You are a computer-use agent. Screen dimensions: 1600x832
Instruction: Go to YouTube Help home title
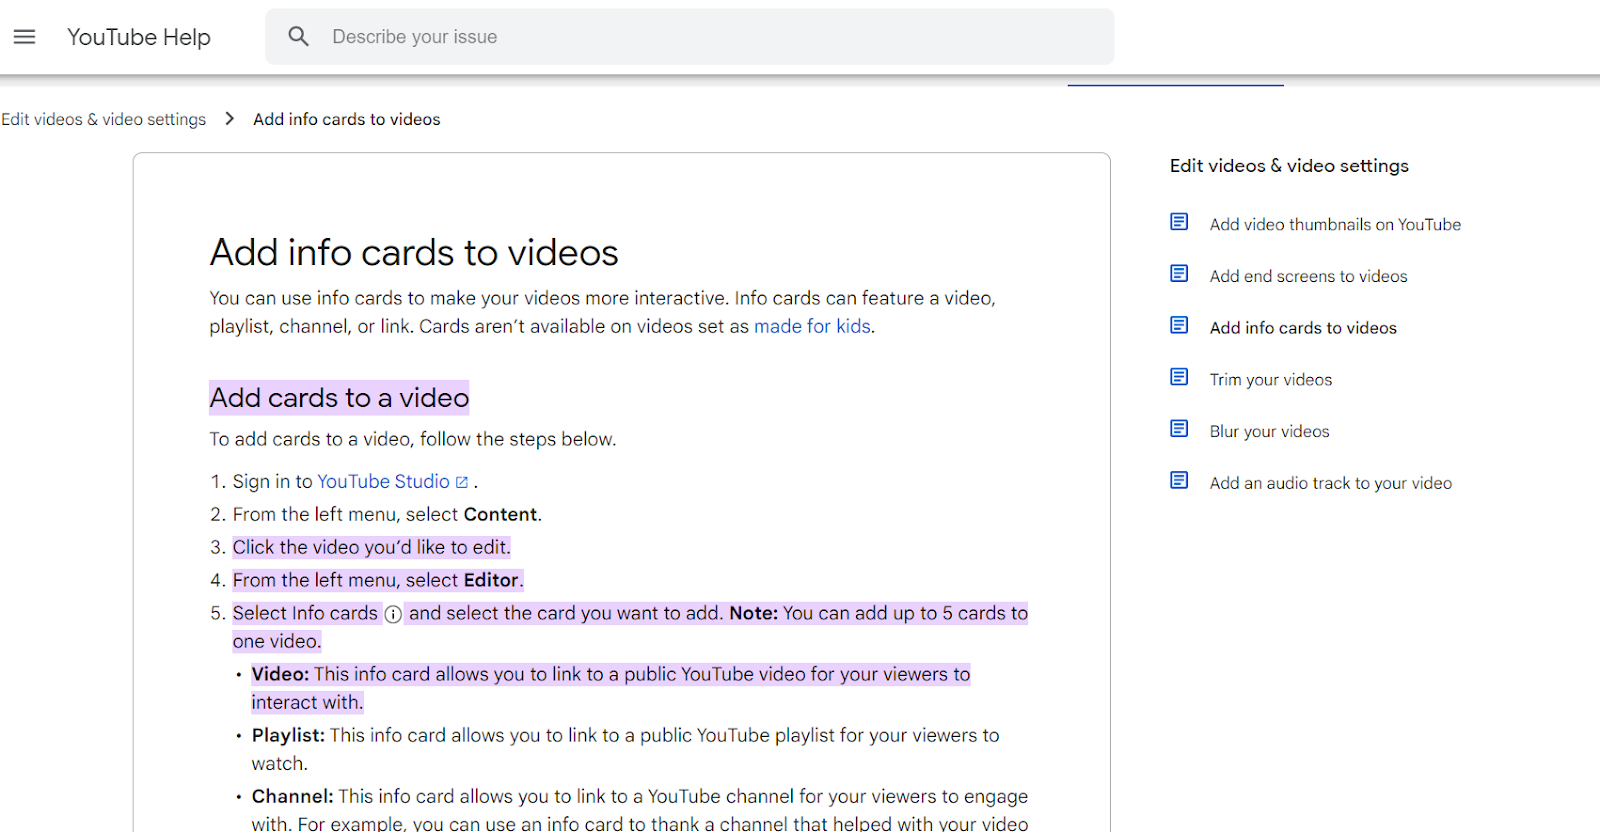pos(139,37)
